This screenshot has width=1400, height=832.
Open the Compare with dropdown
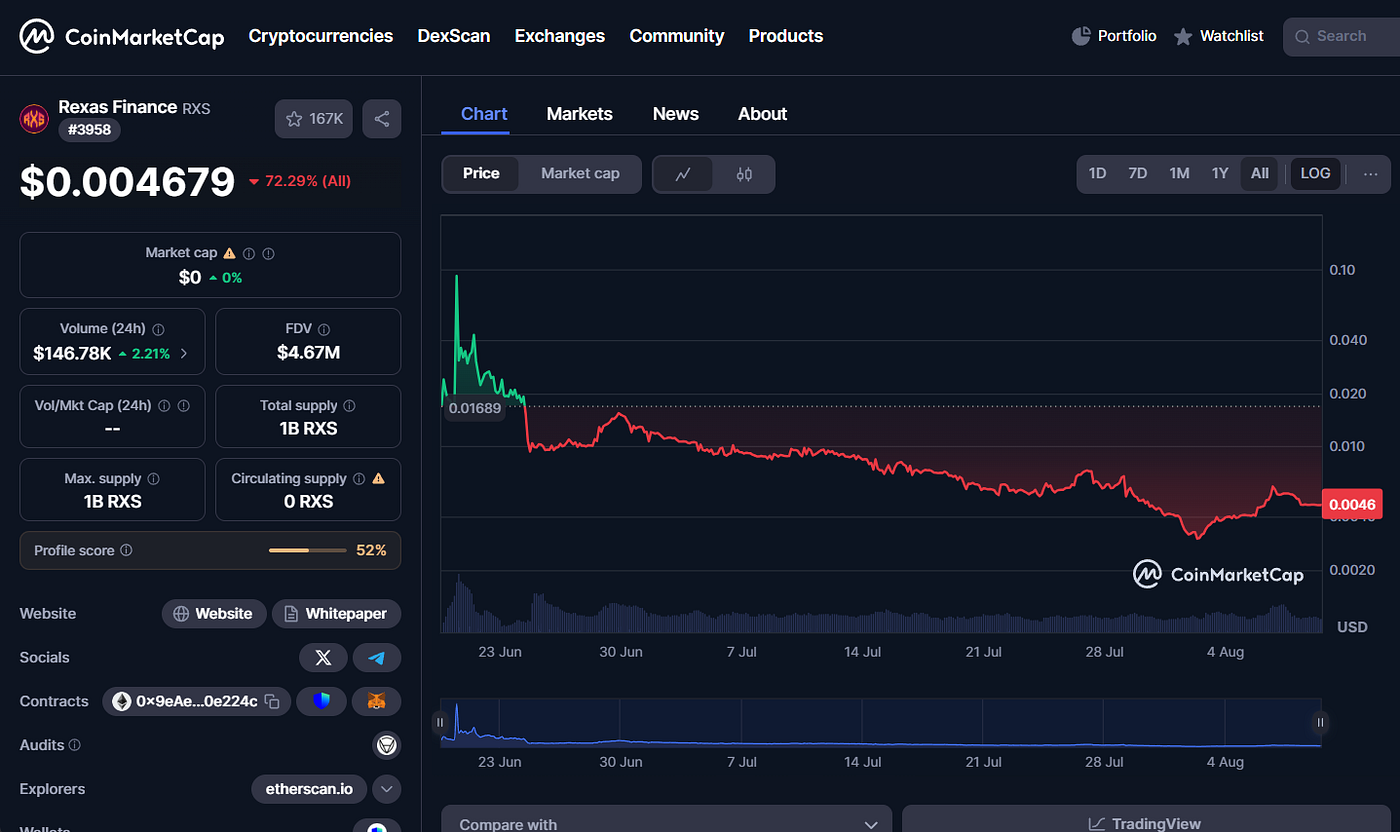[667, 824]
